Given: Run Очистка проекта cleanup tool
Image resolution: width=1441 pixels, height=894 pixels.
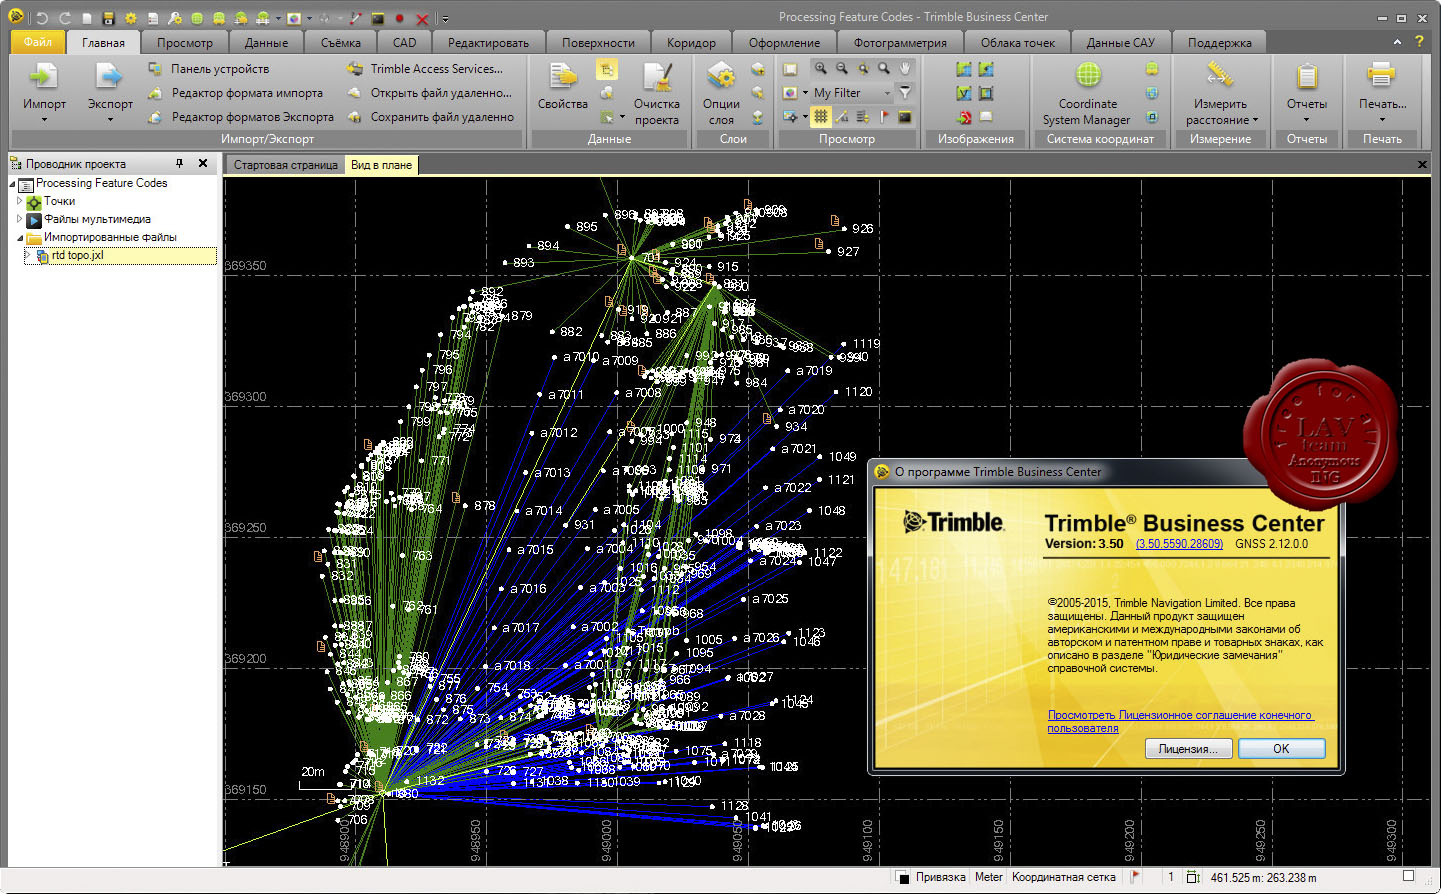Looking at the screenshot, I should 657,93.
